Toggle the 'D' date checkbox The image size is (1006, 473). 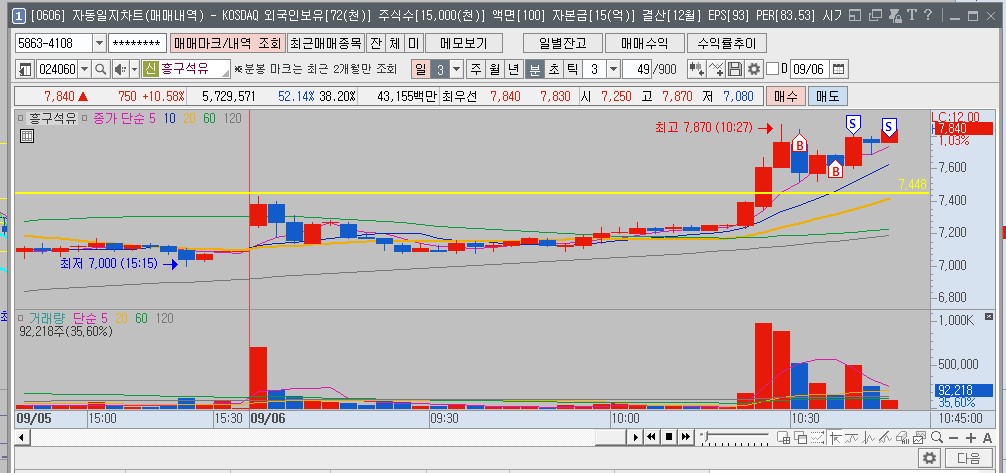coord(772,69)
